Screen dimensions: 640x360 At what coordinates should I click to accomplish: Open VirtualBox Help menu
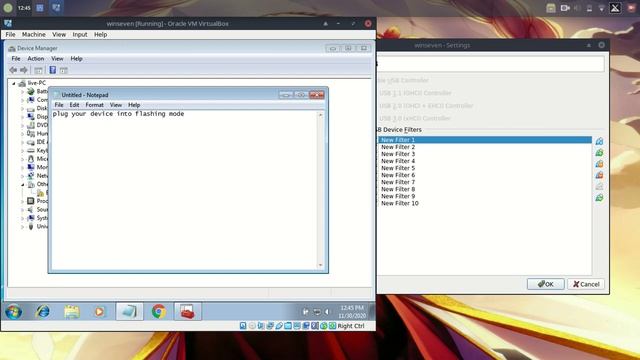pyautogui.click(x=100, y=35)
